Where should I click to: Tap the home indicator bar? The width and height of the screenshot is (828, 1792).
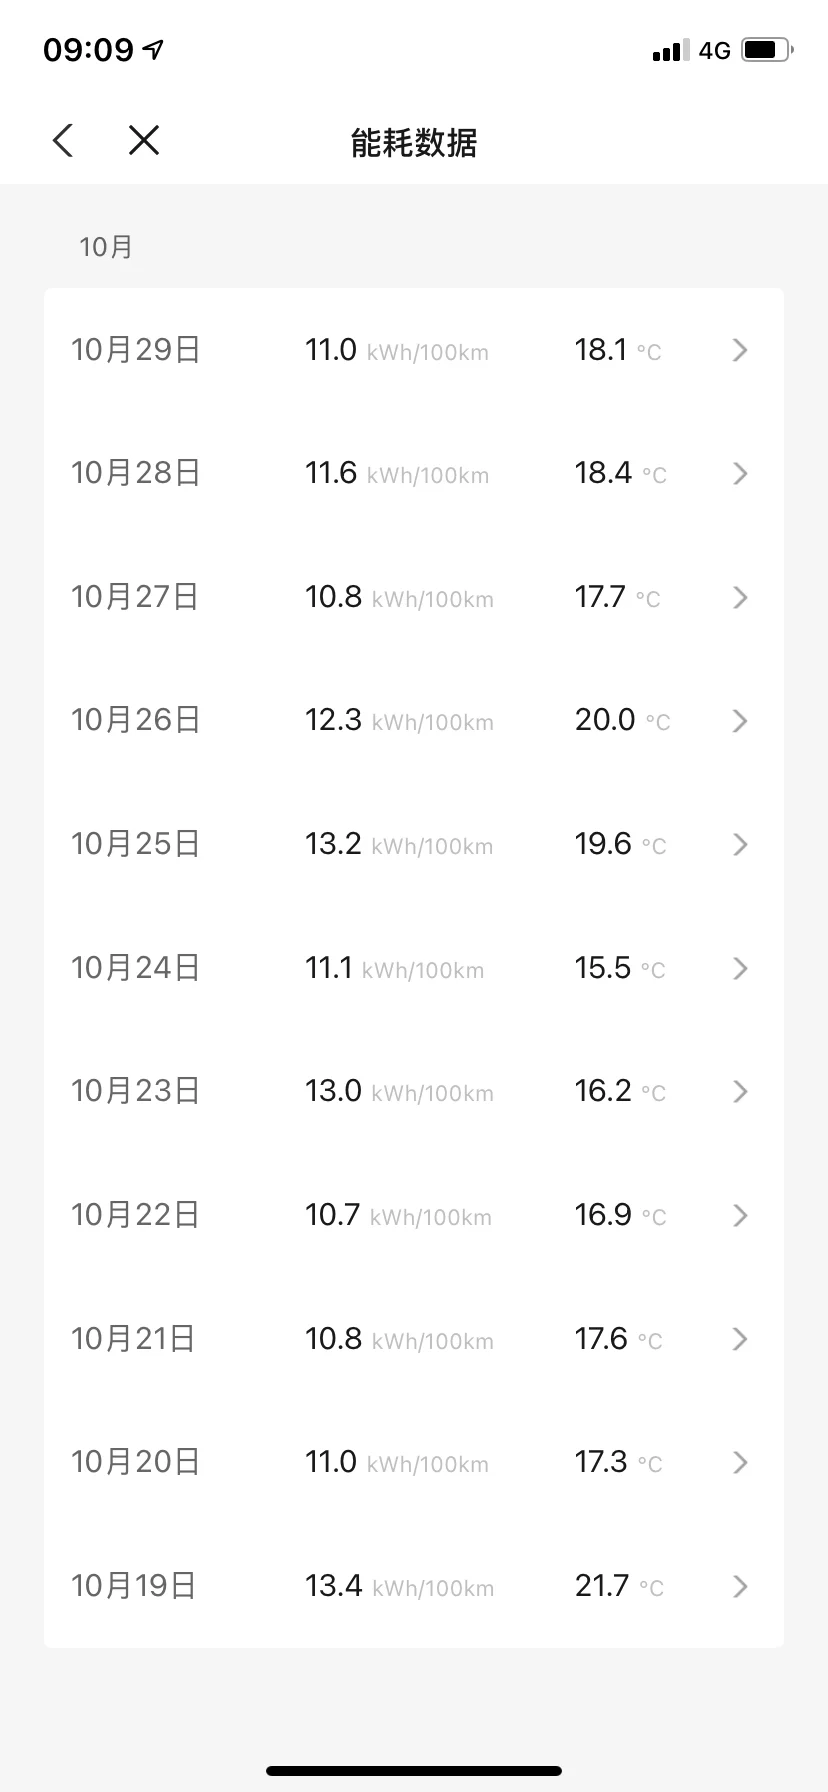[x=414, y=1771]
